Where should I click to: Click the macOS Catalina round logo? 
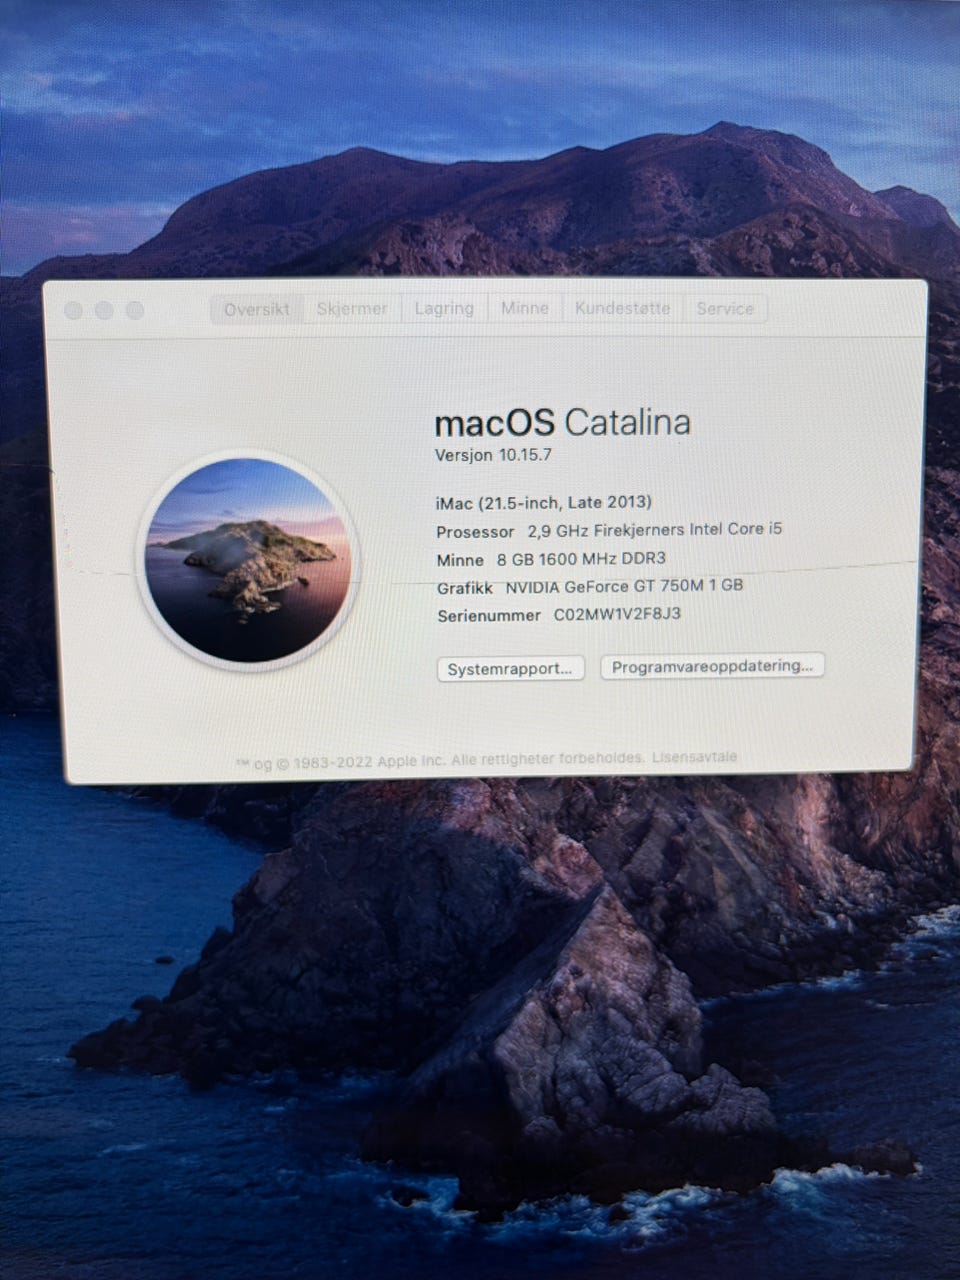point(248,559)
